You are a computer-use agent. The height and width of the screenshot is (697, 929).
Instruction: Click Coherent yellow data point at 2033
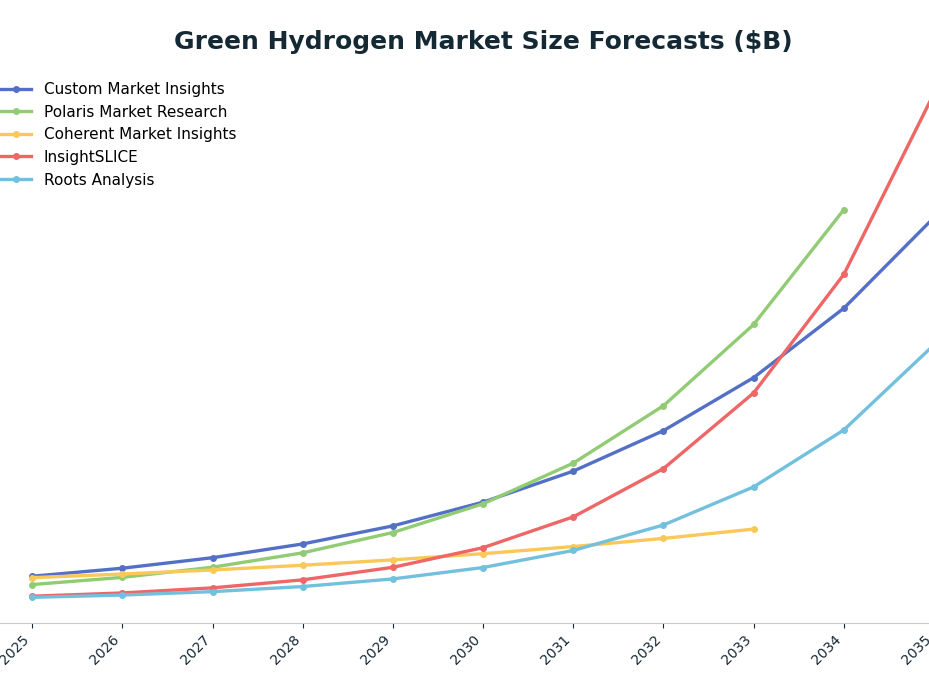[x=754, y=529]
